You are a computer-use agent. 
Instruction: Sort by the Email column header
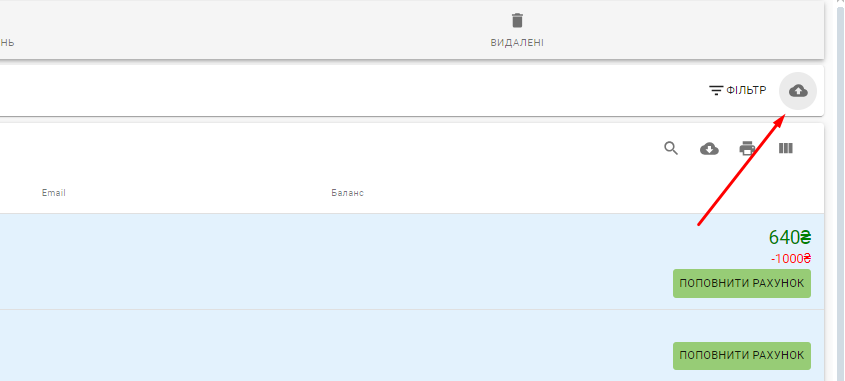pyautogui.click(x=54, y=193)
